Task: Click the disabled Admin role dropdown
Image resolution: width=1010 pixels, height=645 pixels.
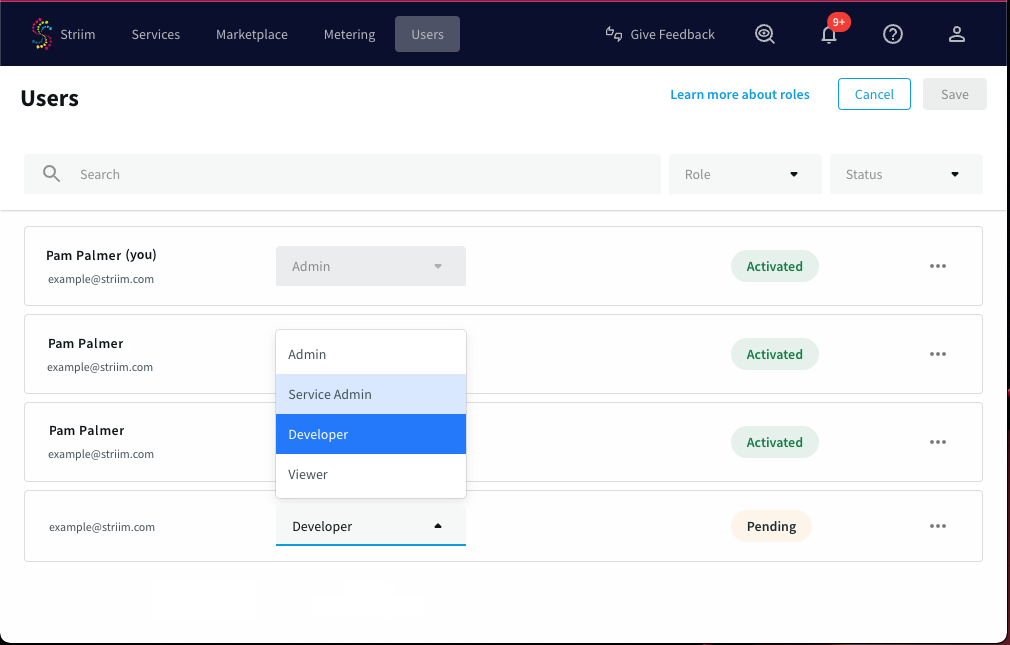Action: [371, 266]
